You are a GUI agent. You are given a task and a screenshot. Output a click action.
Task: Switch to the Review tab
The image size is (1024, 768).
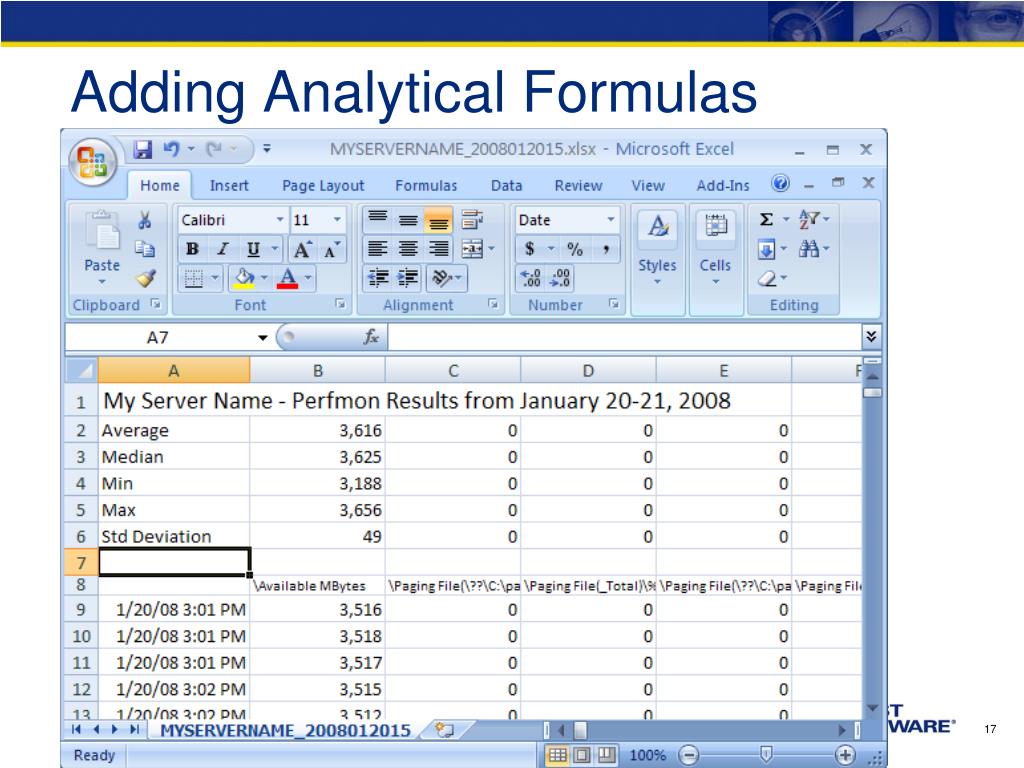(578, 185)
